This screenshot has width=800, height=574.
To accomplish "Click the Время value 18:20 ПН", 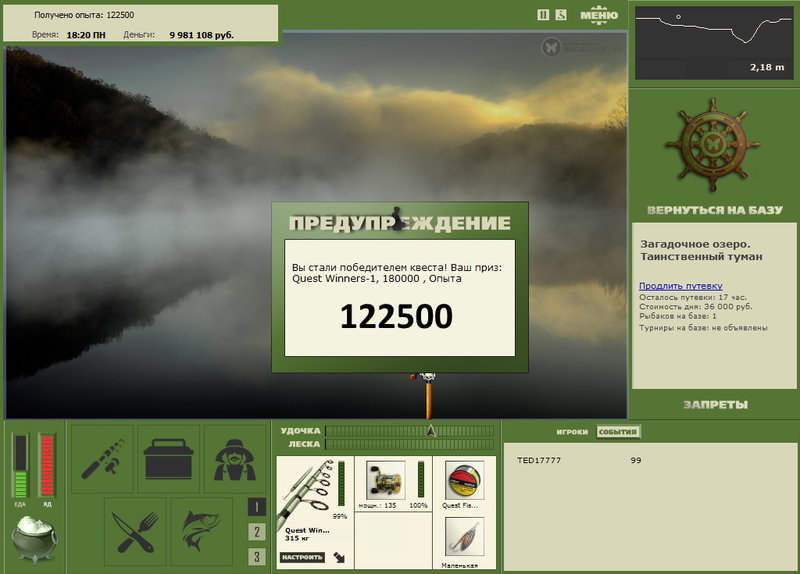I will point(86,35).
